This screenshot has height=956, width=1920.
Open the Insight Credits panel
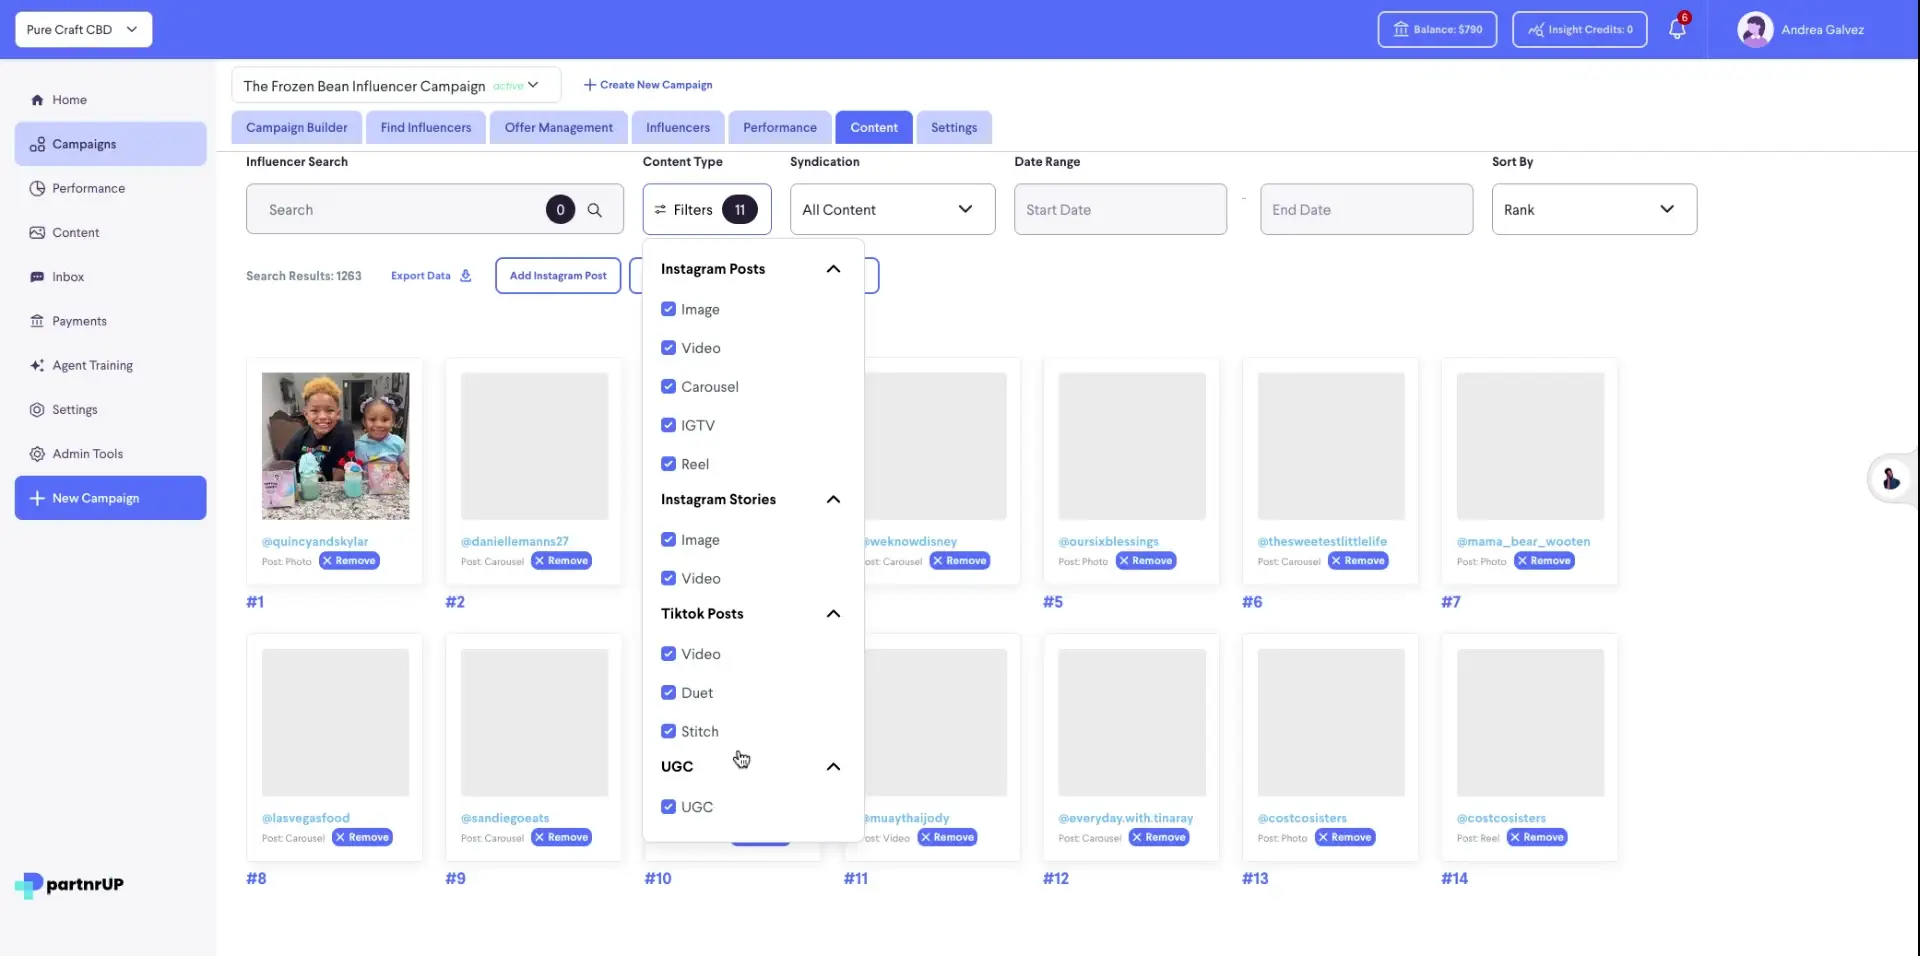point(1578,29)
